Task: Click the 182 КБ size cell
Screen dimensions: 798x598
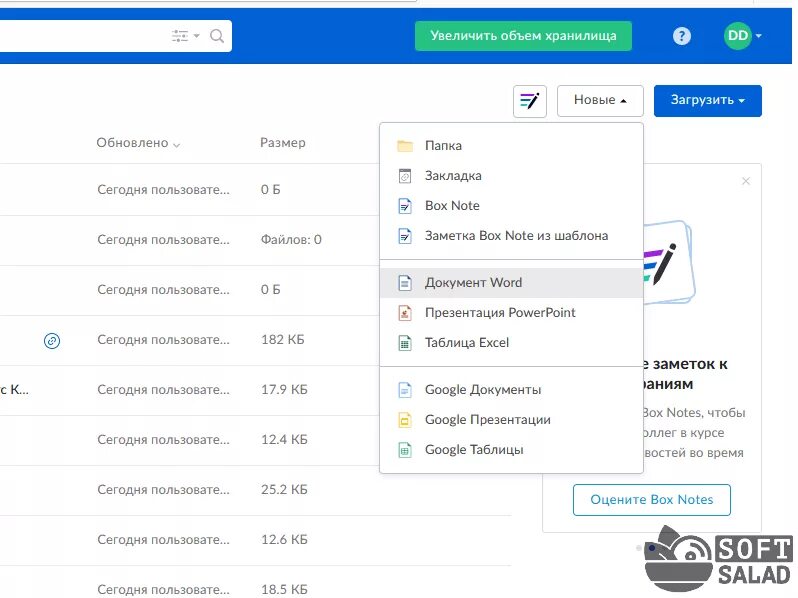Action: (282, 339)
